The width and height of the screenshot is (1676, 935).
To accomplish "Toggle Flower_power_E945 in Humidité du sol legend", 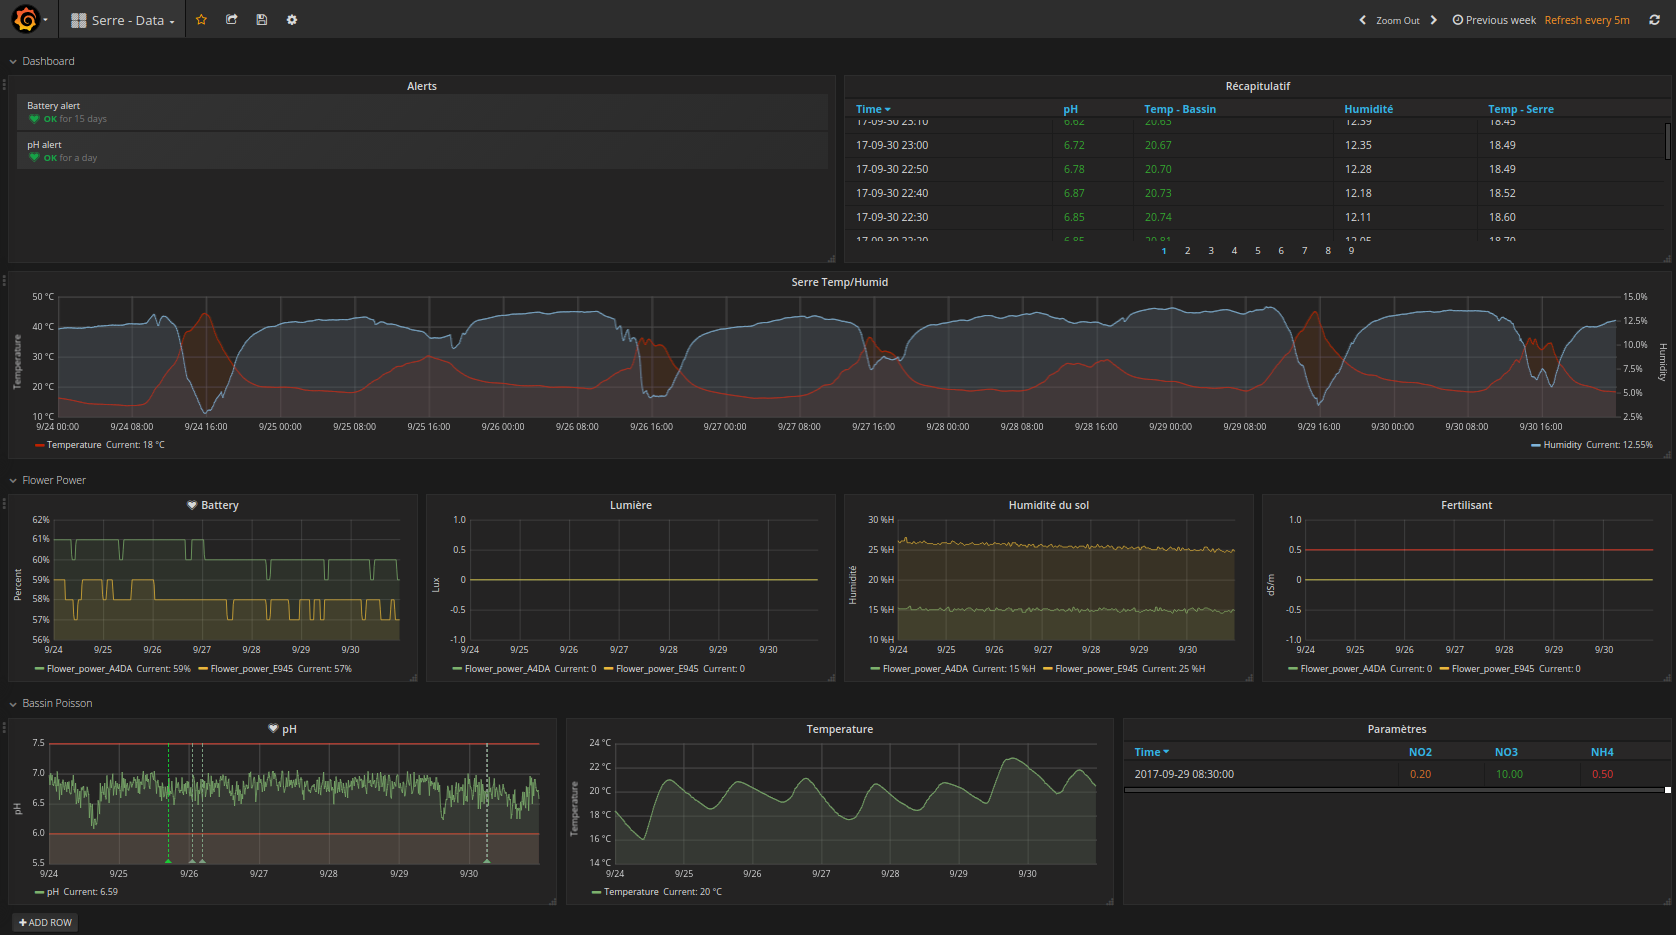I will (1096, 669).
